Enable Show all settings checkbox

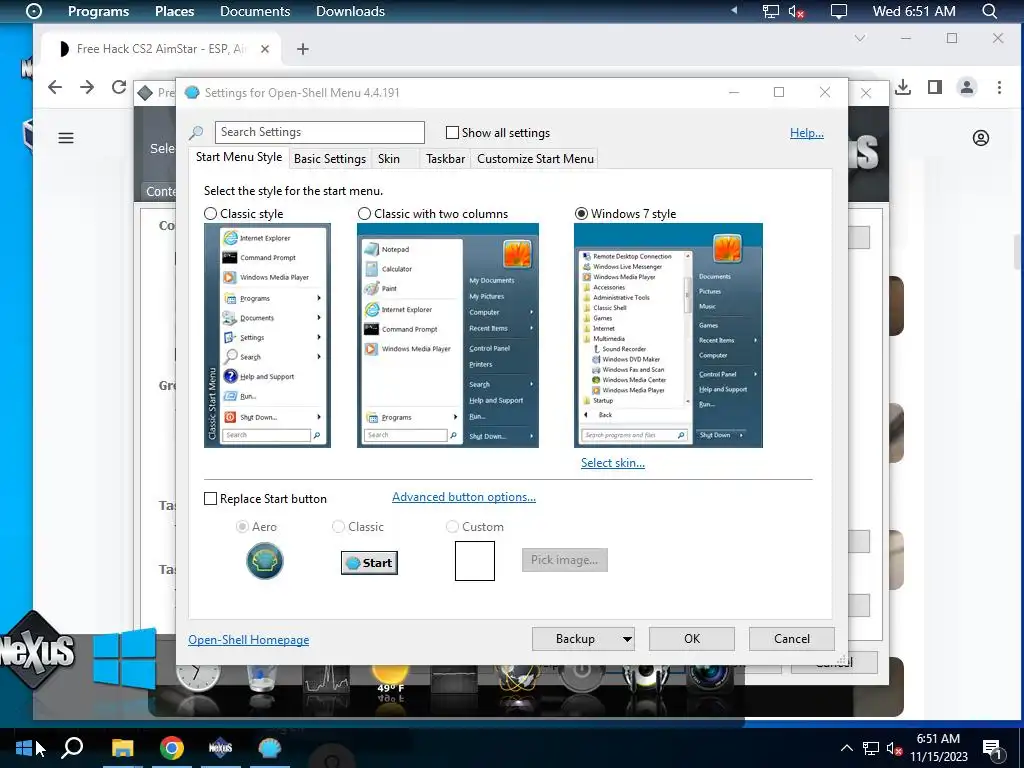[452, 133]
